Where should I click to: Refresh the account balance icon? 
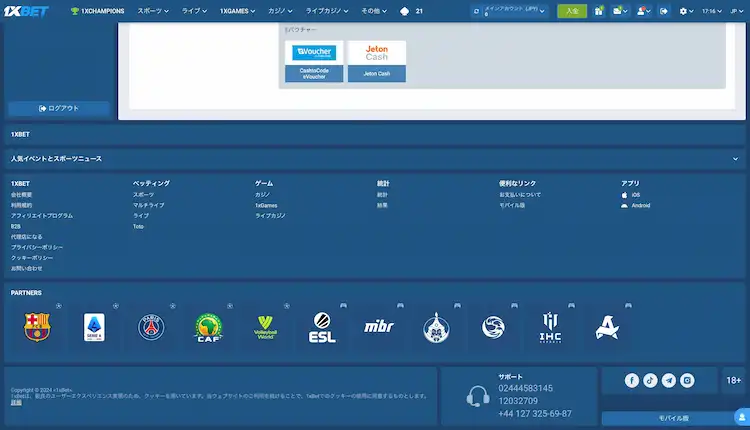point(476,11)
